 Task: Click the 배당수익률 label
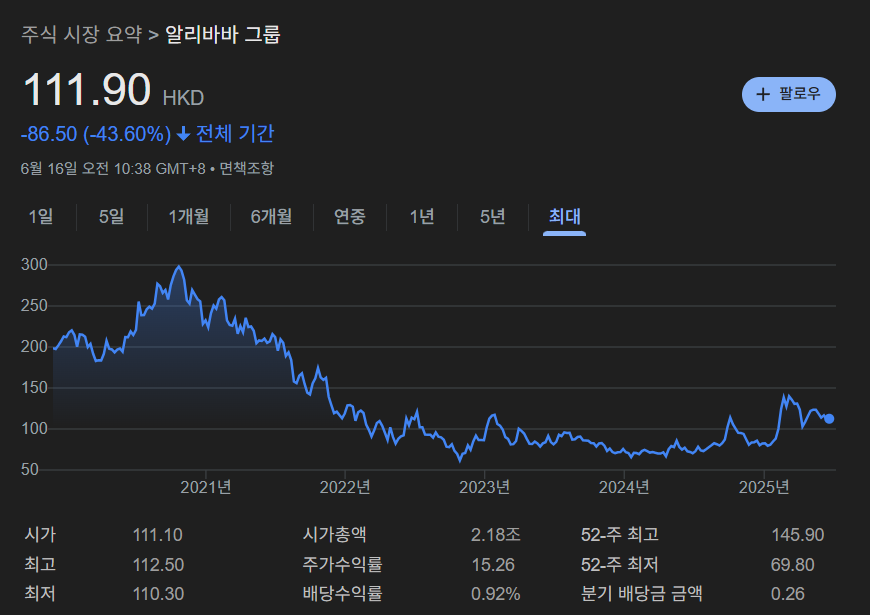[342, 593]
